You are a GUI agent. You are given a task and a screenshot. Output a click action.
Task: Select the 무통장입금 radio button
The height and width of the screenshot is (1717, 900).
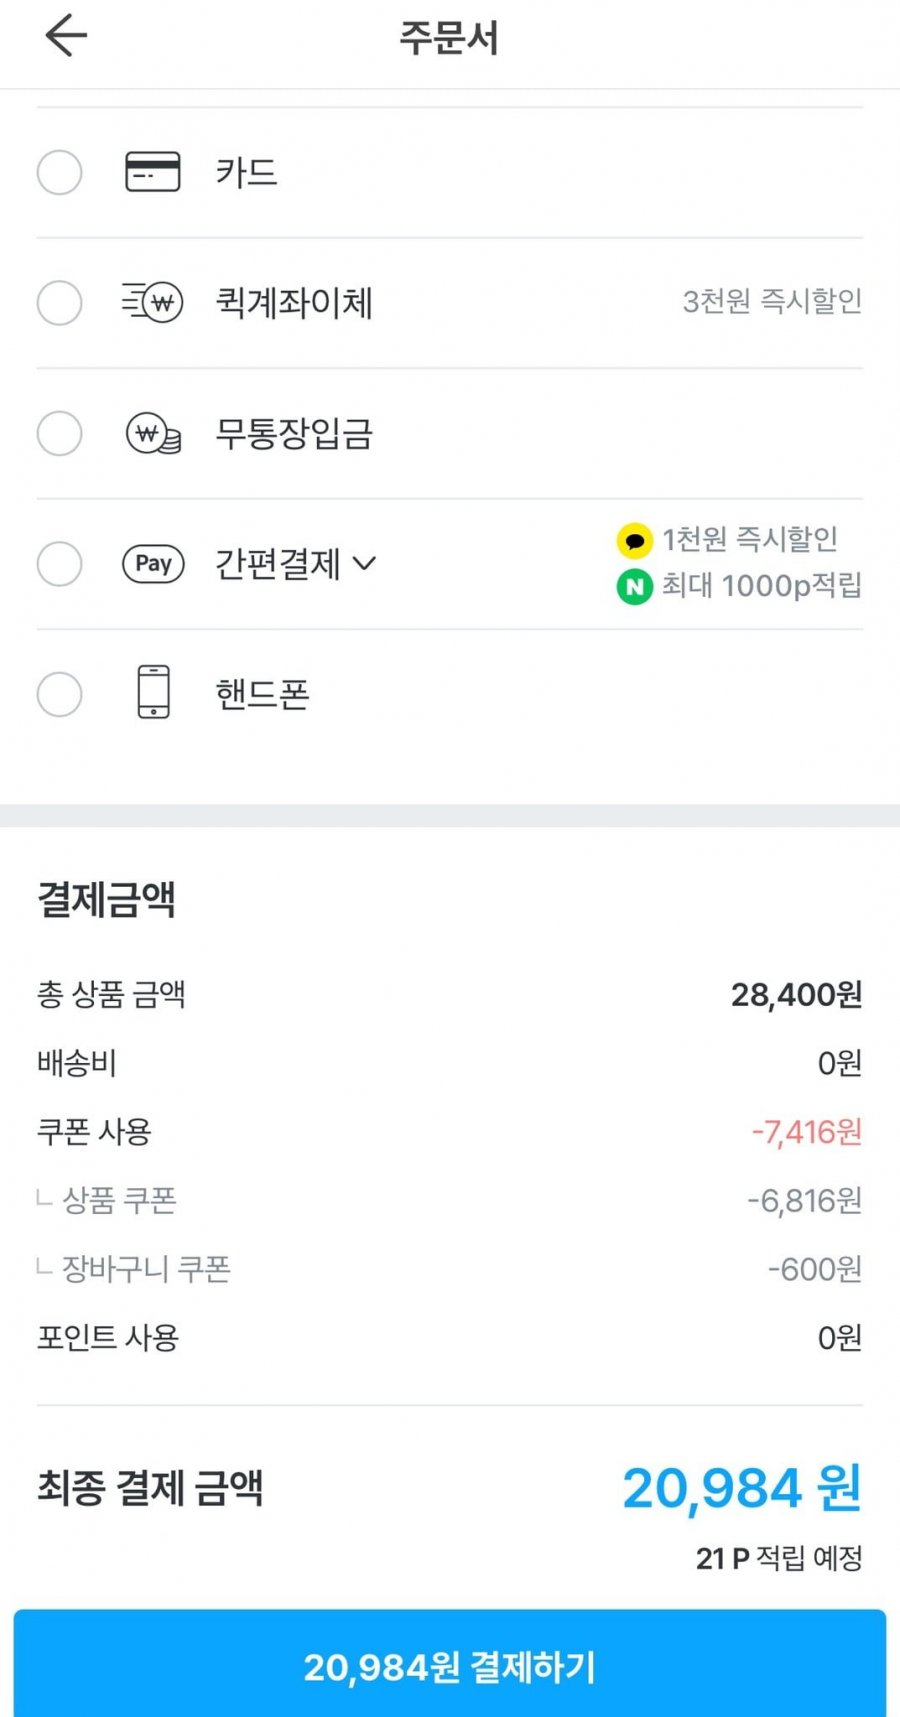pos(59,434)
